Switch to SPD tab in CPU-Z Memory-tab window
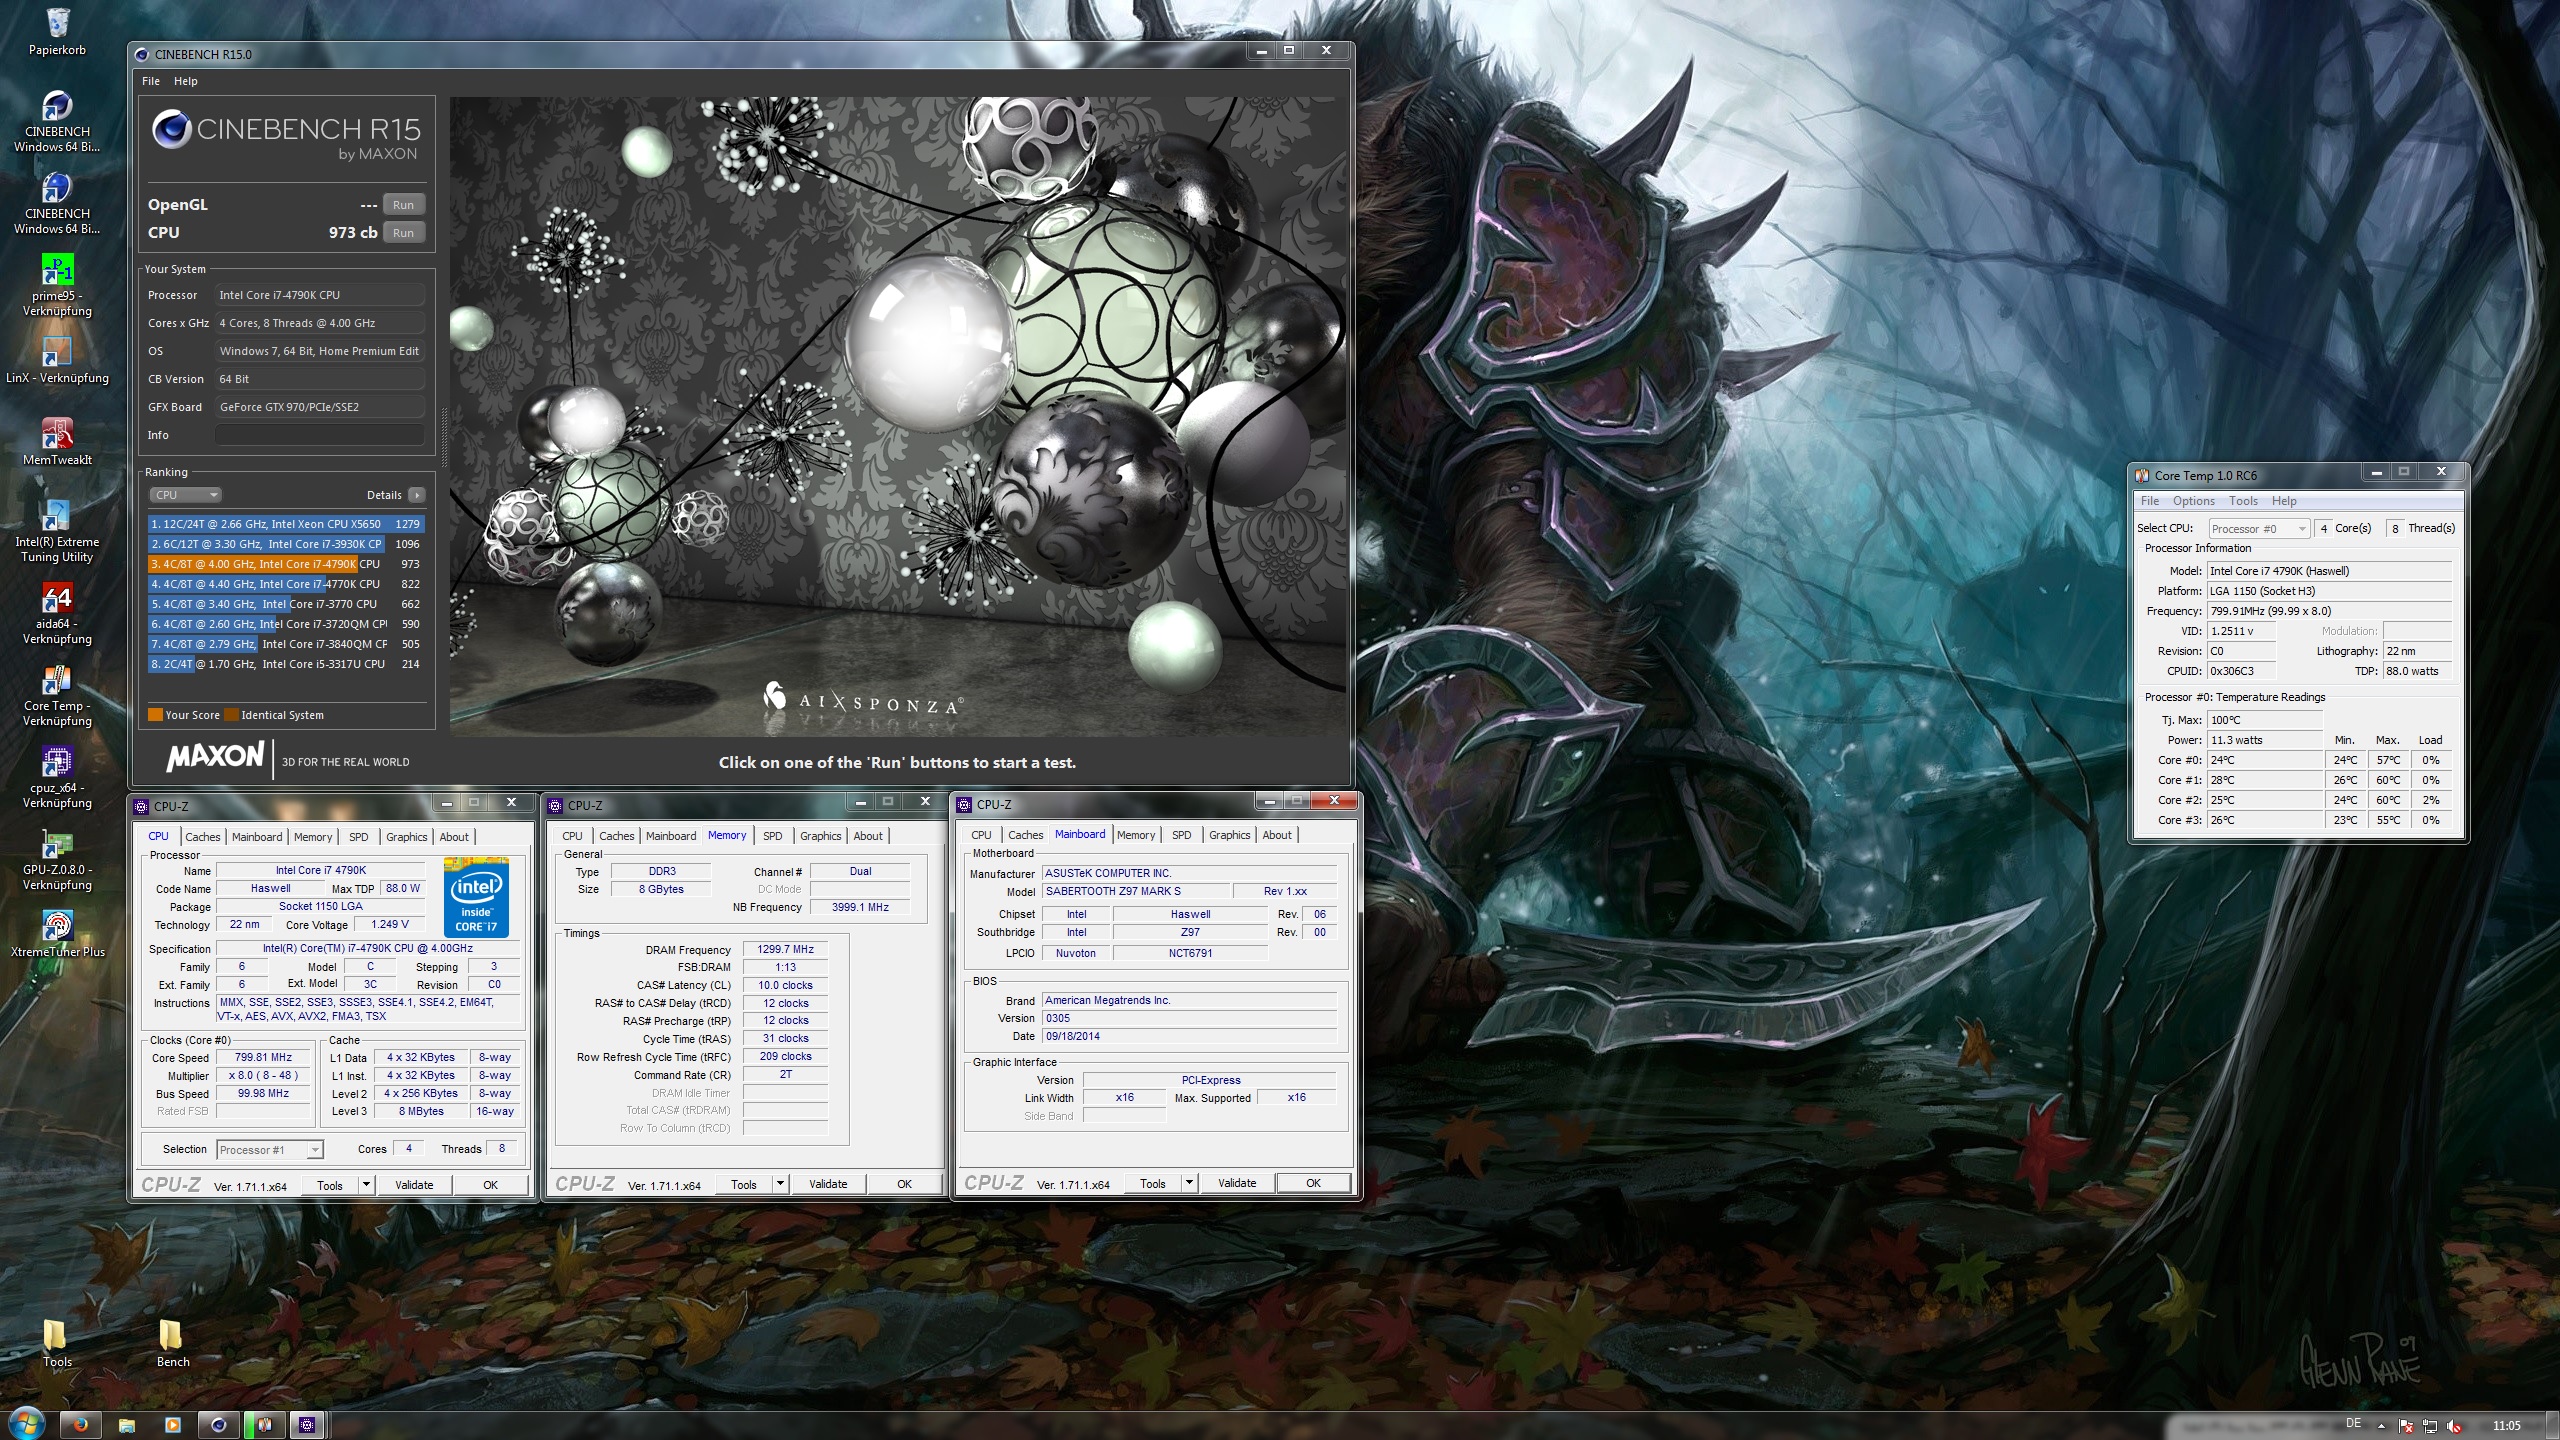The width and height of the screenshot is (2560, 1440). 772,836
